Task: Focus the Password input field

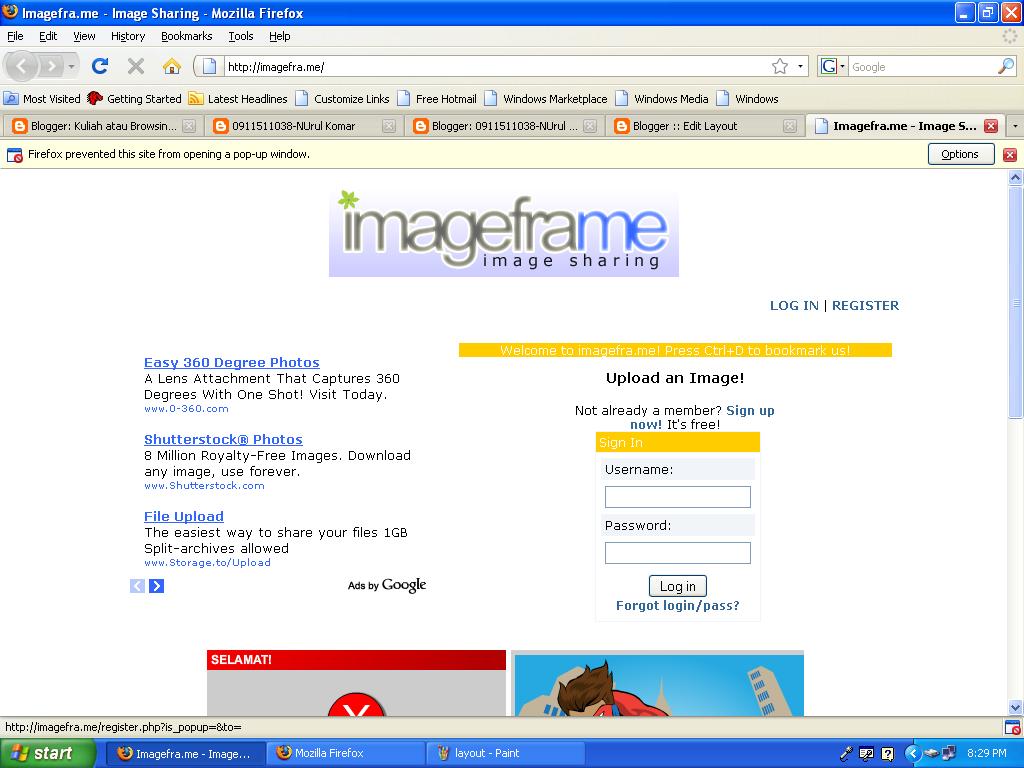Action: click(678, 553)
